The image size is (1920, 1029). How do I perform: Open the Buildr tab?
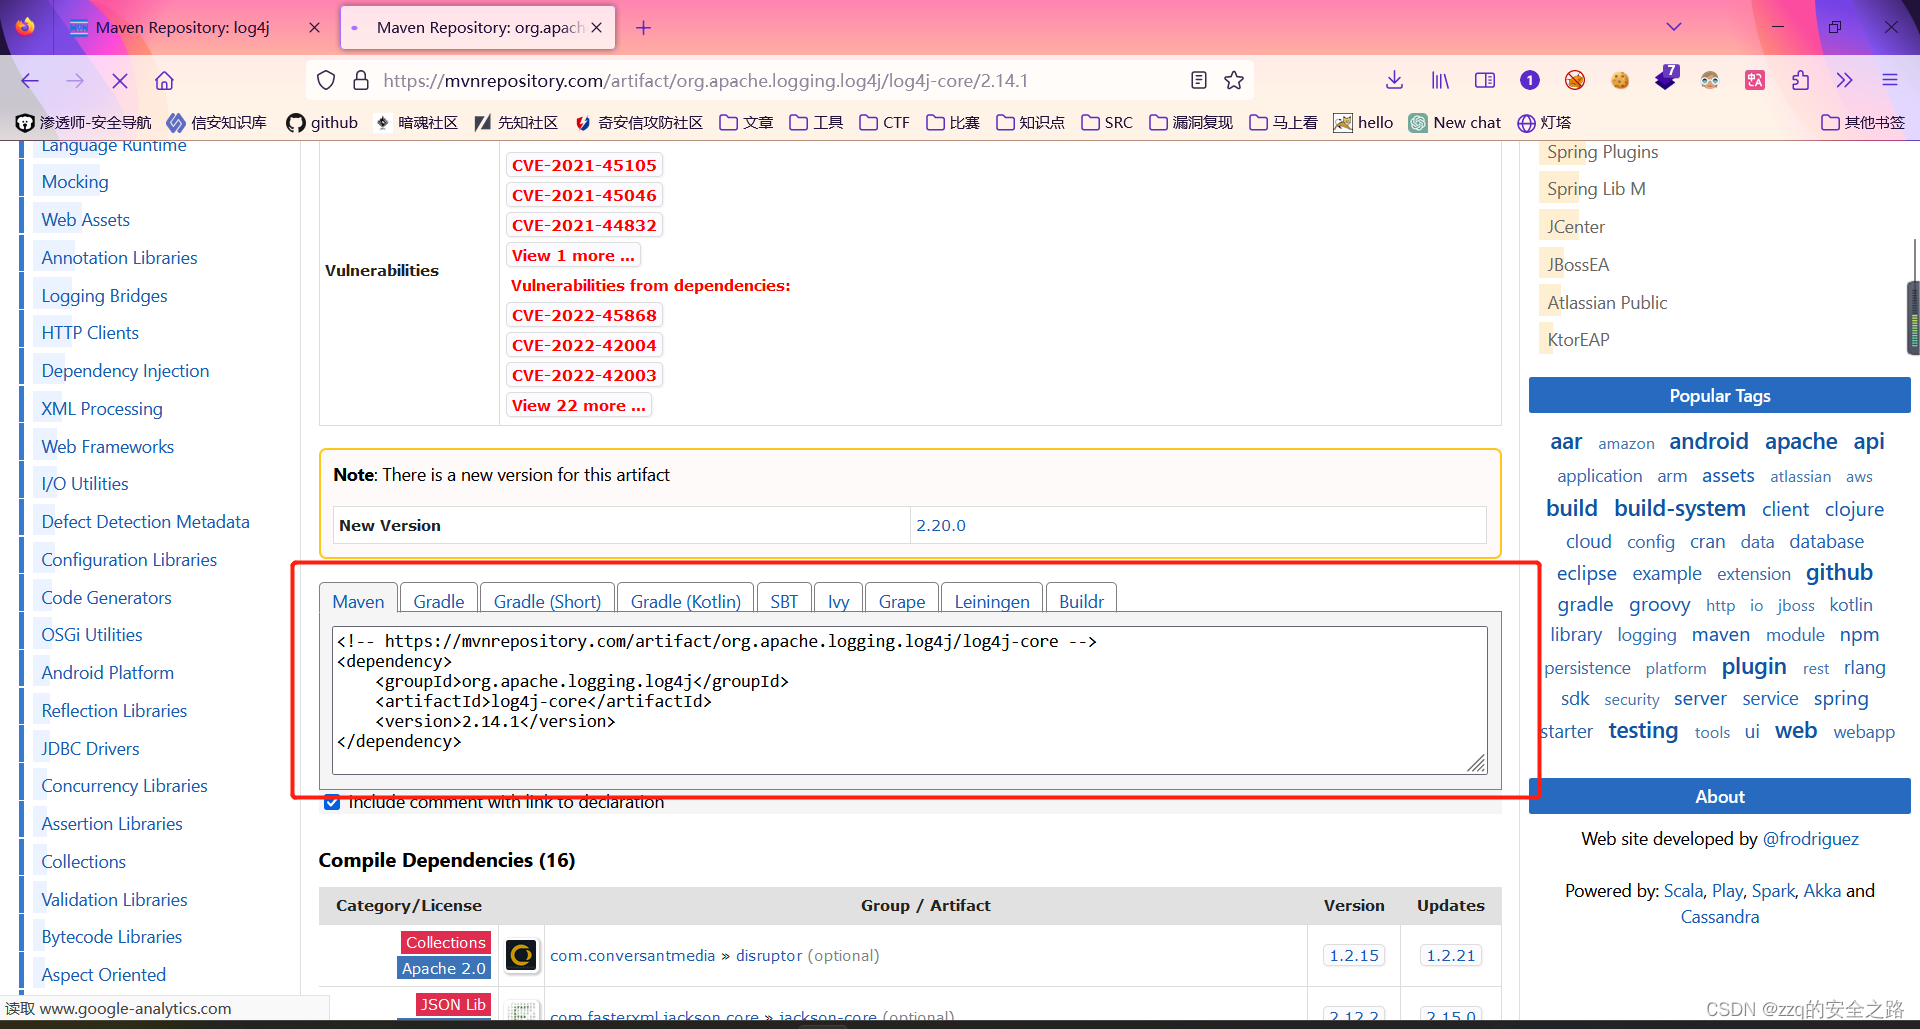(x=1081, y=601)
